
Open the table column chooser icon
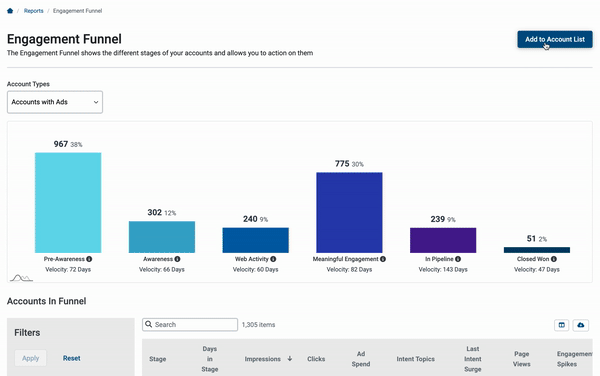pos(562,325)
